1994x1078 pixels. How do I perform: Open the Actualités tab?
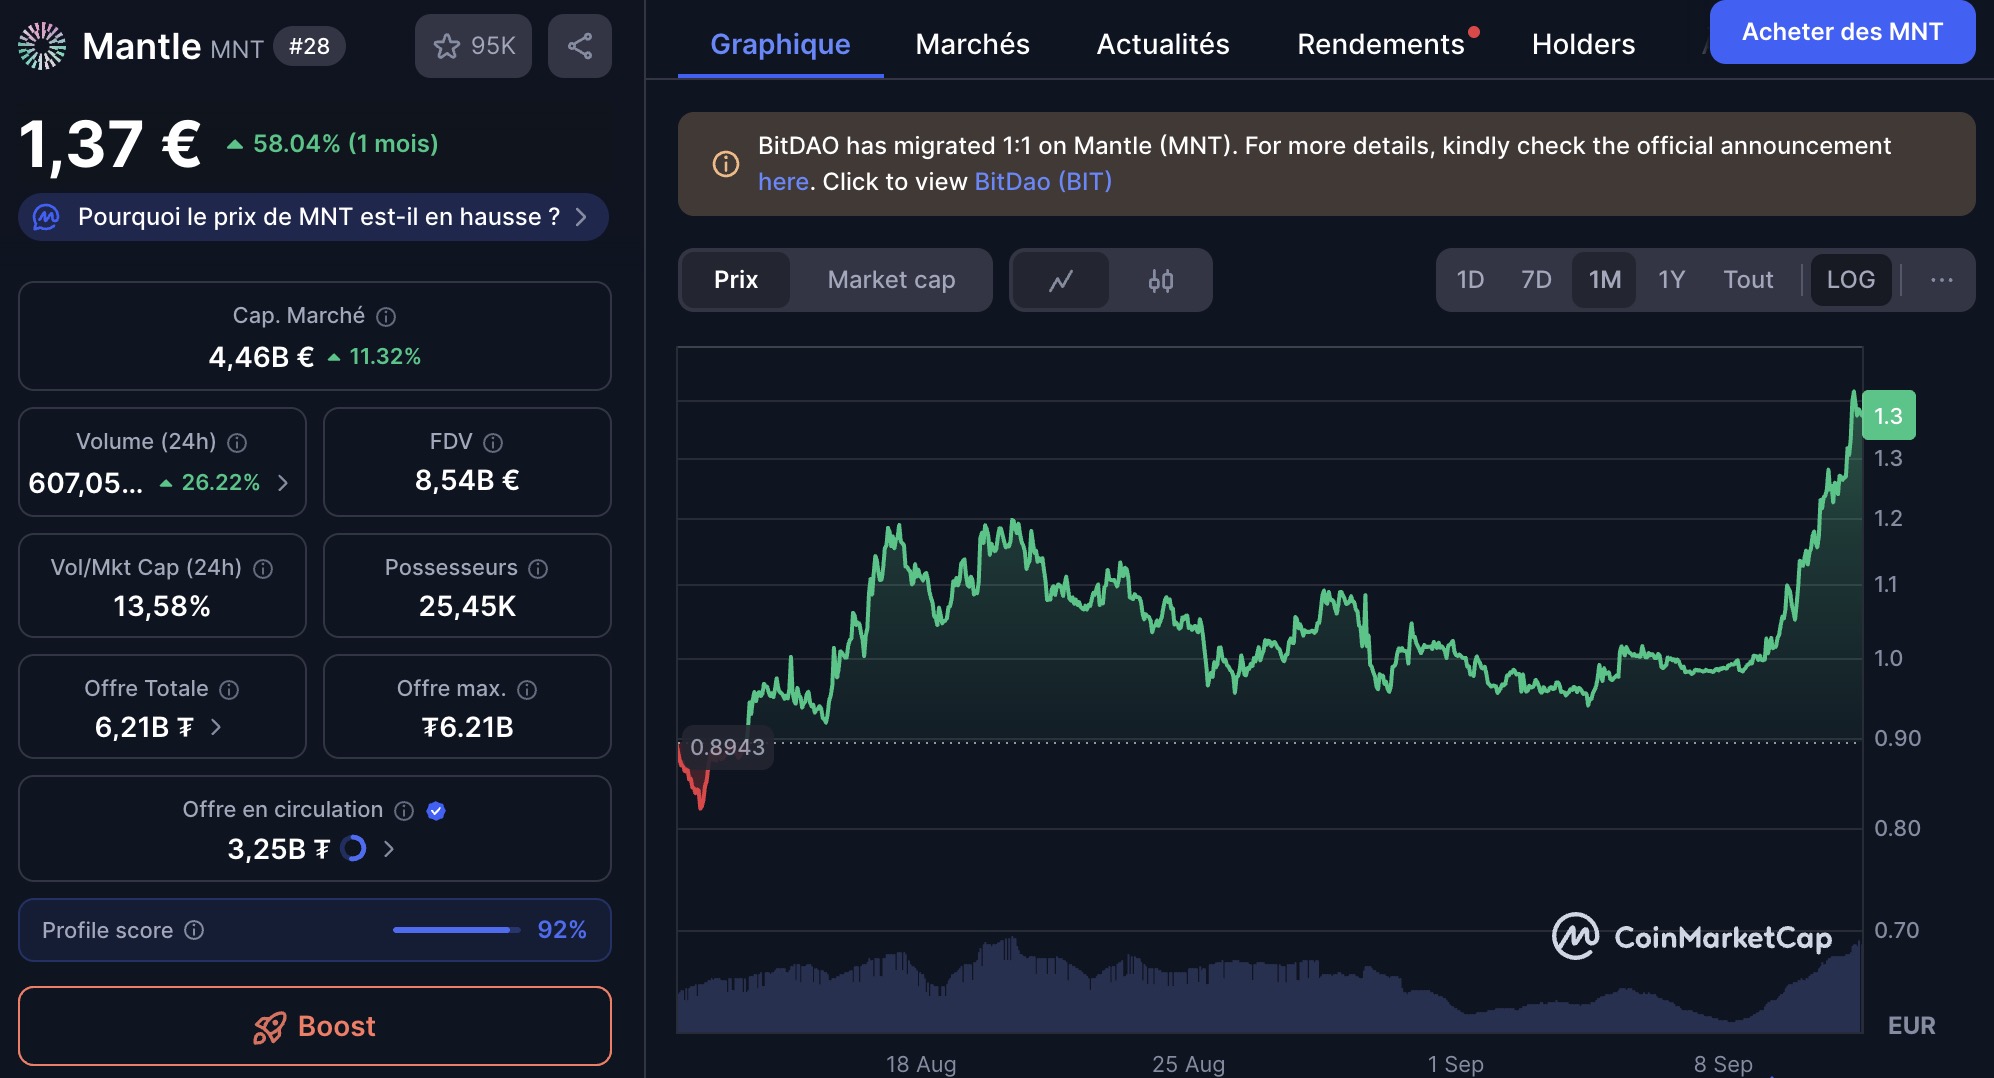pos(1163,44)
